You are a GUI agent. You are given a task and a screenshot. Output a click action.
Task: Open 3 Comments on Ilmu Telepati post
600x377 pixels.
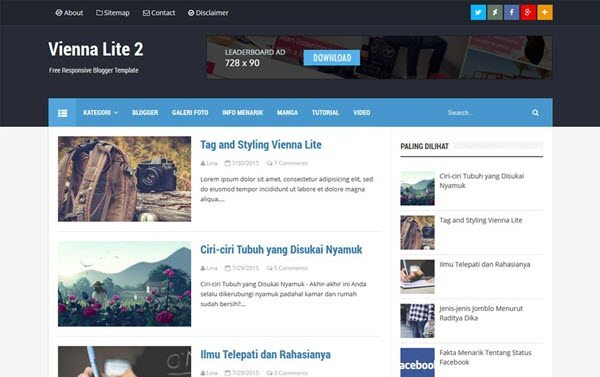[287, 373]
